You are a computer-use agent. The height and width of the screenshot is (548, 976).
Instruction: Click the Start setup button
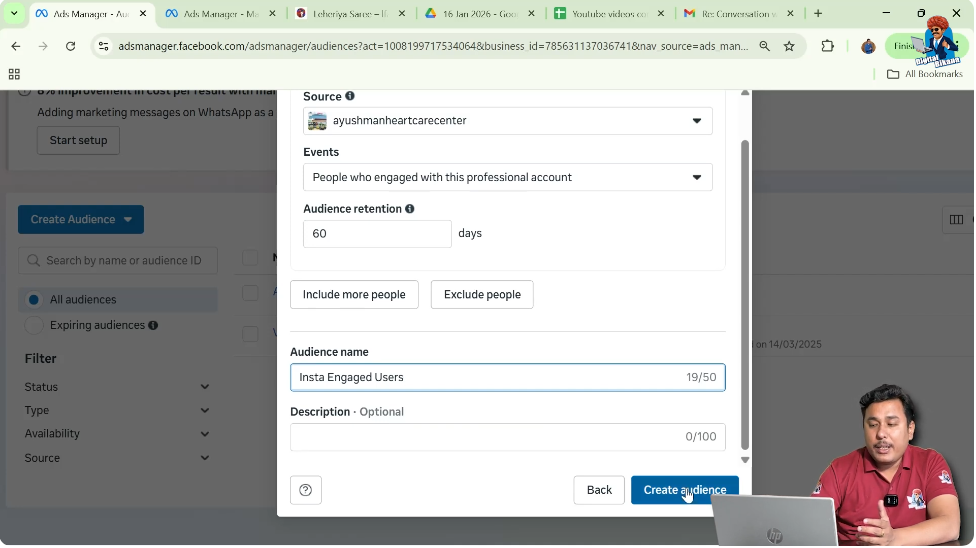[78, 140]
